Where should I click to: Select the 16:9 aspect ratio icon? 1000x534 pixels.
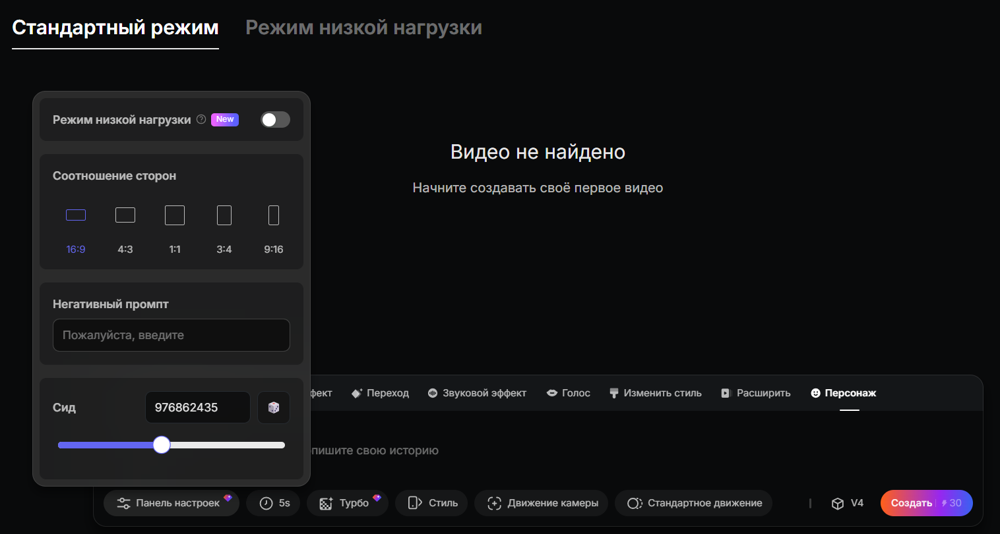pos(76,215)
